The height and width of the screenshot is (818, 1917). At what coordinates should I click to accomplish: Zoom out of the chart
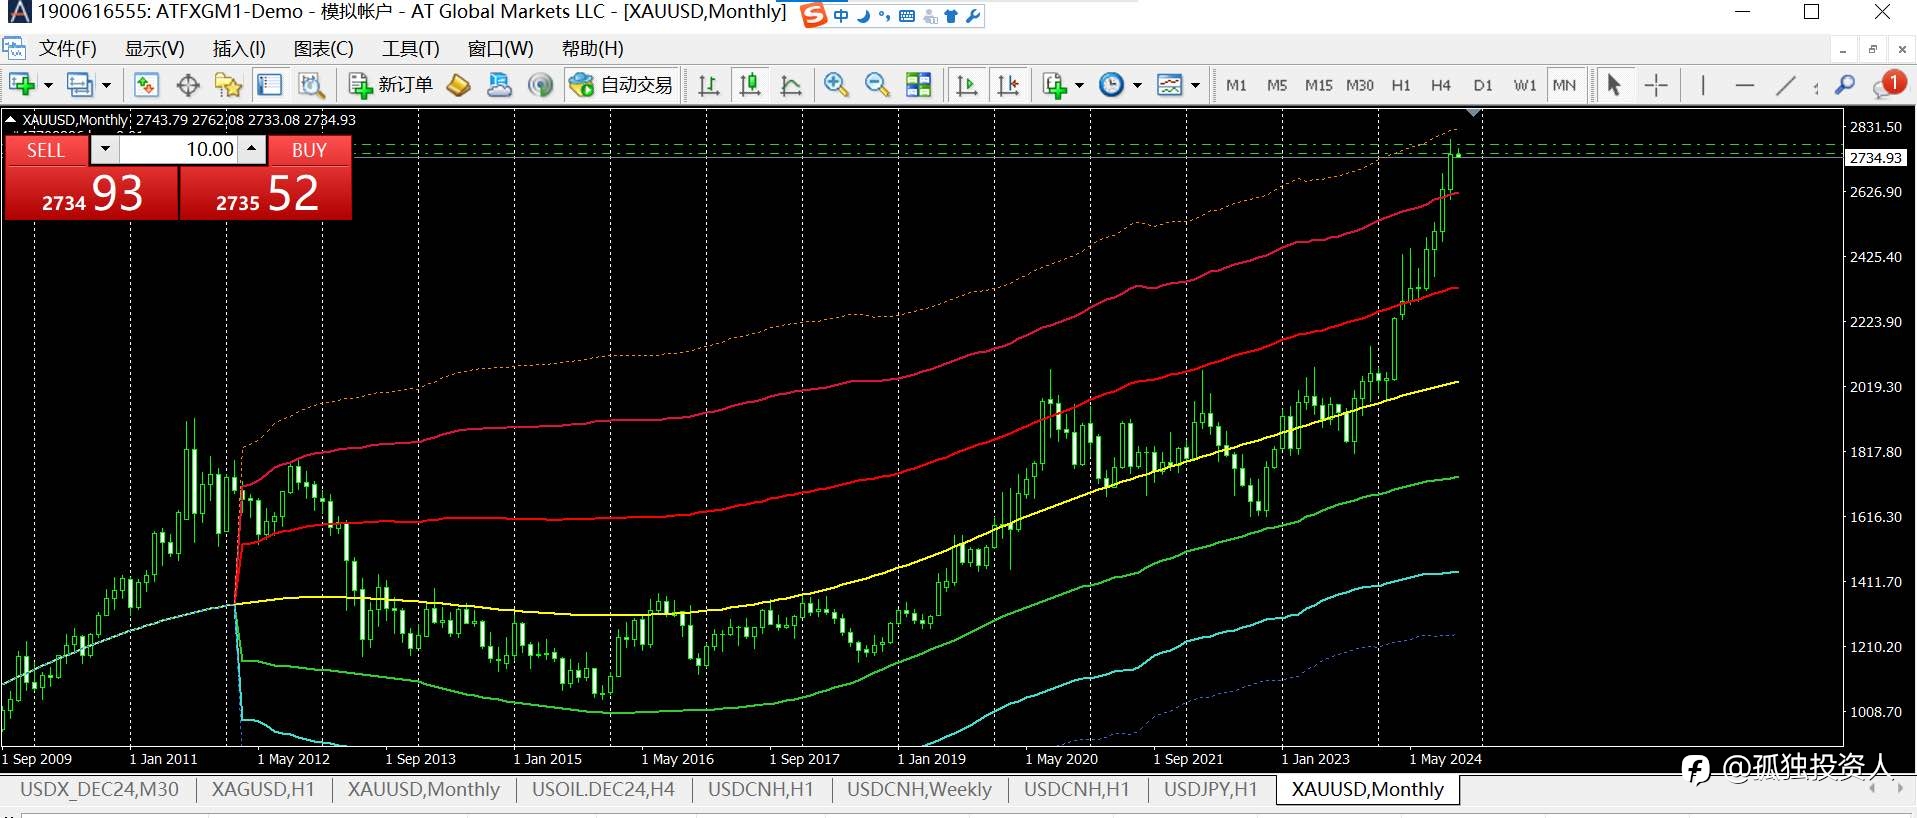(x=877, y=86)
